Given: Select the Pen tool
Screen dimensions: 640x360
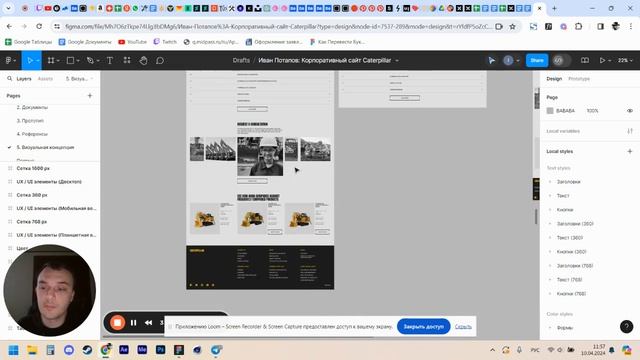Looking at the screenshot, I should (x=90, y=60).
